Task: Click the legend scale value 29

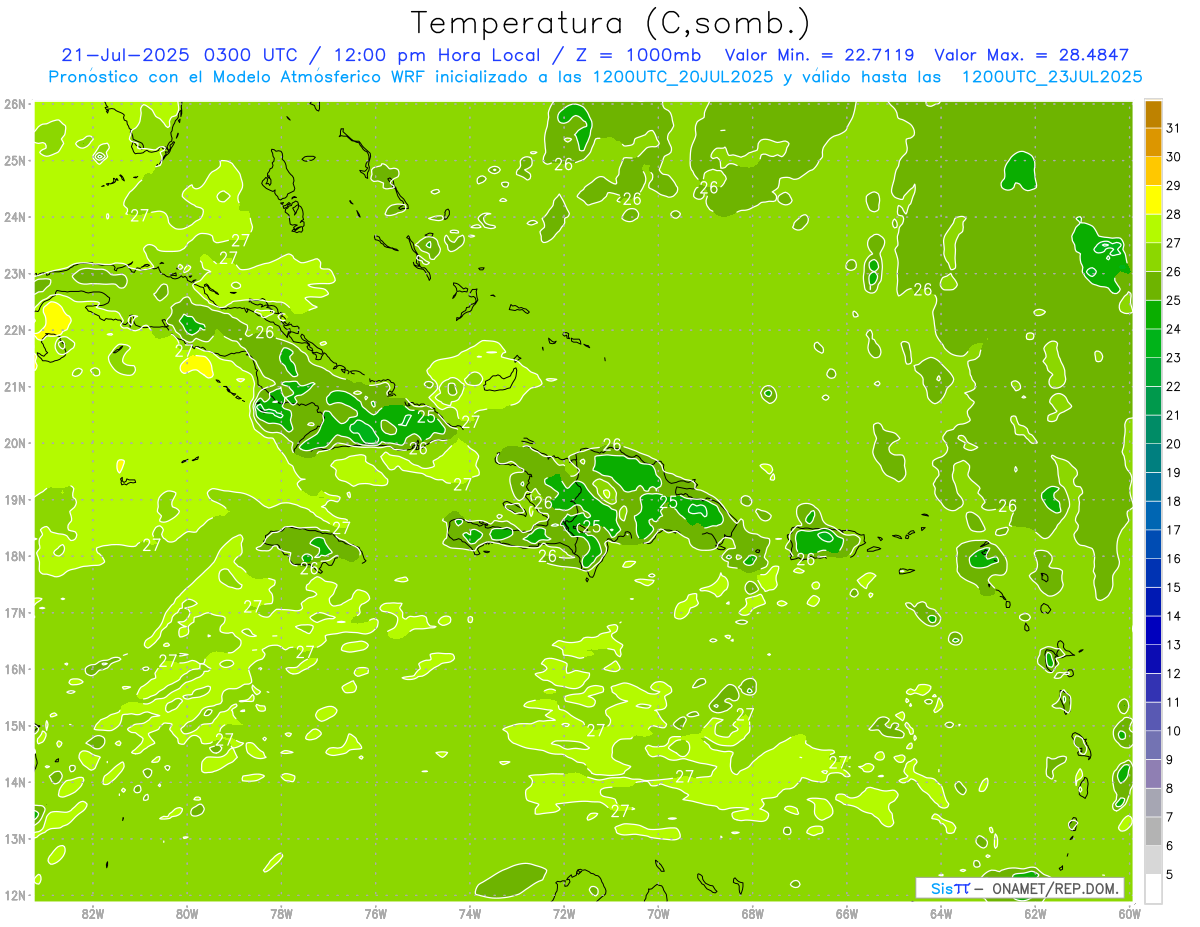Action: 1174,185
